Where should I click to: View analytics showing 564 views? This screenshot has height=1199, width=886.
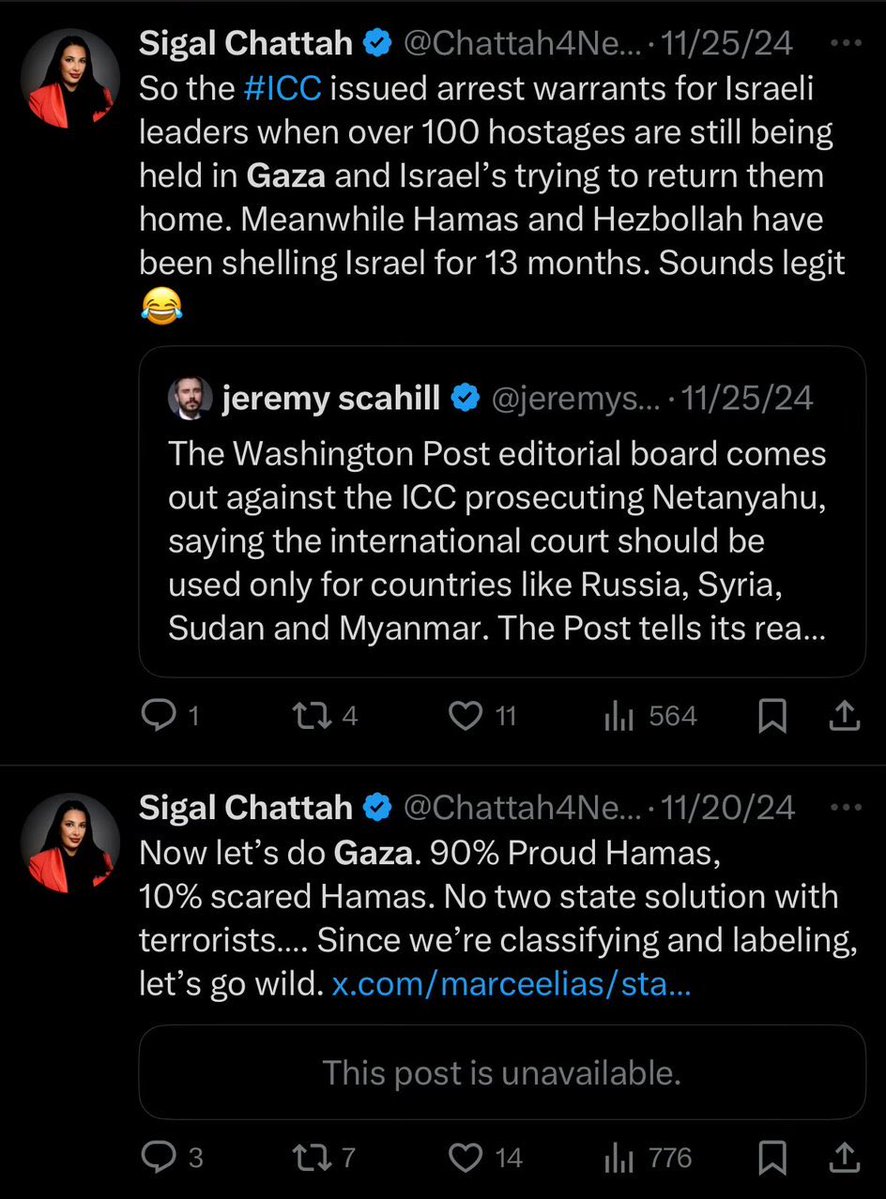tap(619, 716)
